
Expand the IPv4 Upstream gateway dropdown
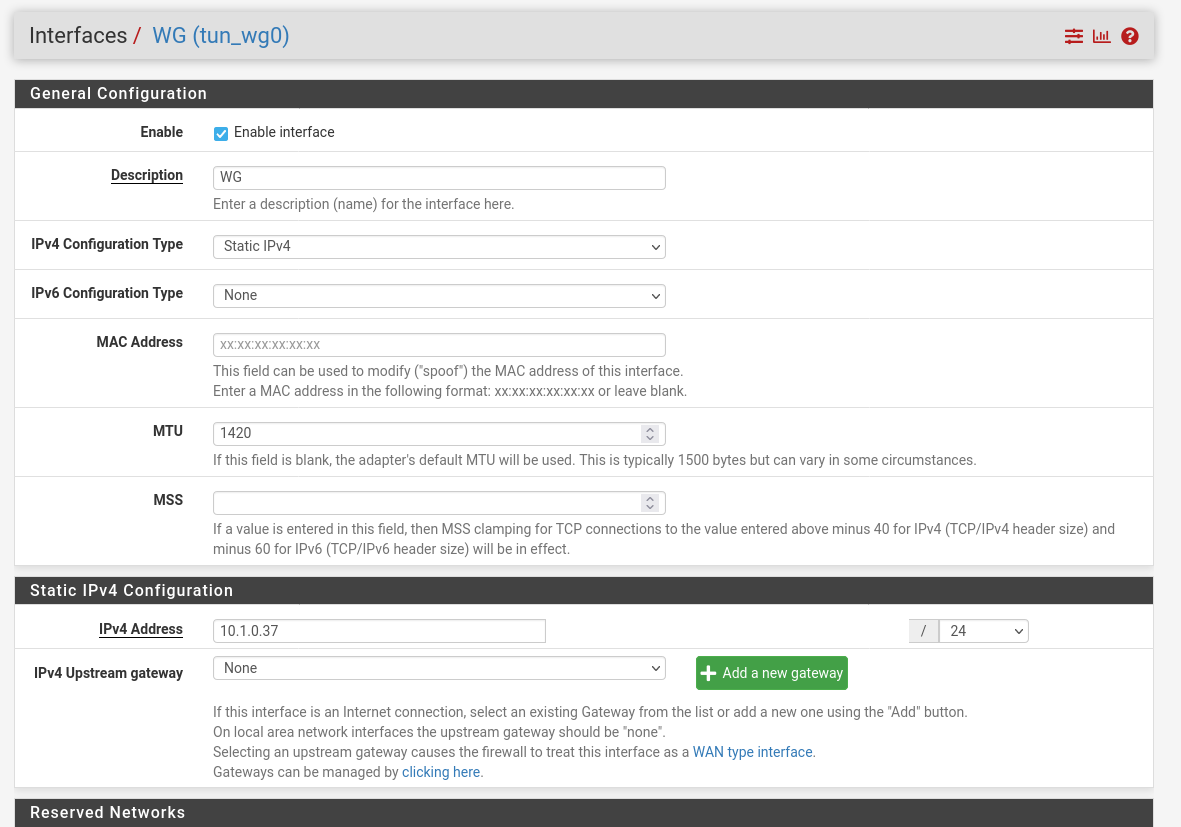point(439,668)
